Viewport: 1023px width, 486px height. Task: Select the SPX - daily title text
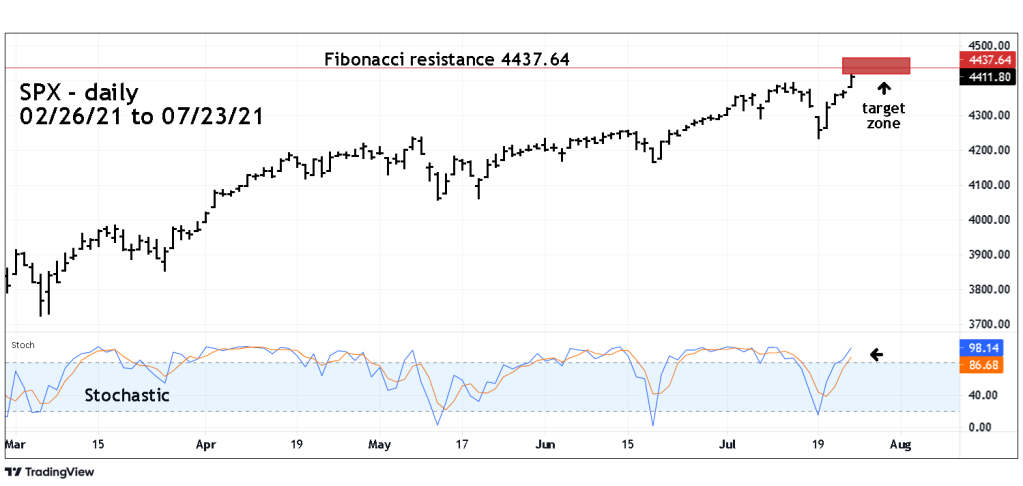click(x=79, y=92)
